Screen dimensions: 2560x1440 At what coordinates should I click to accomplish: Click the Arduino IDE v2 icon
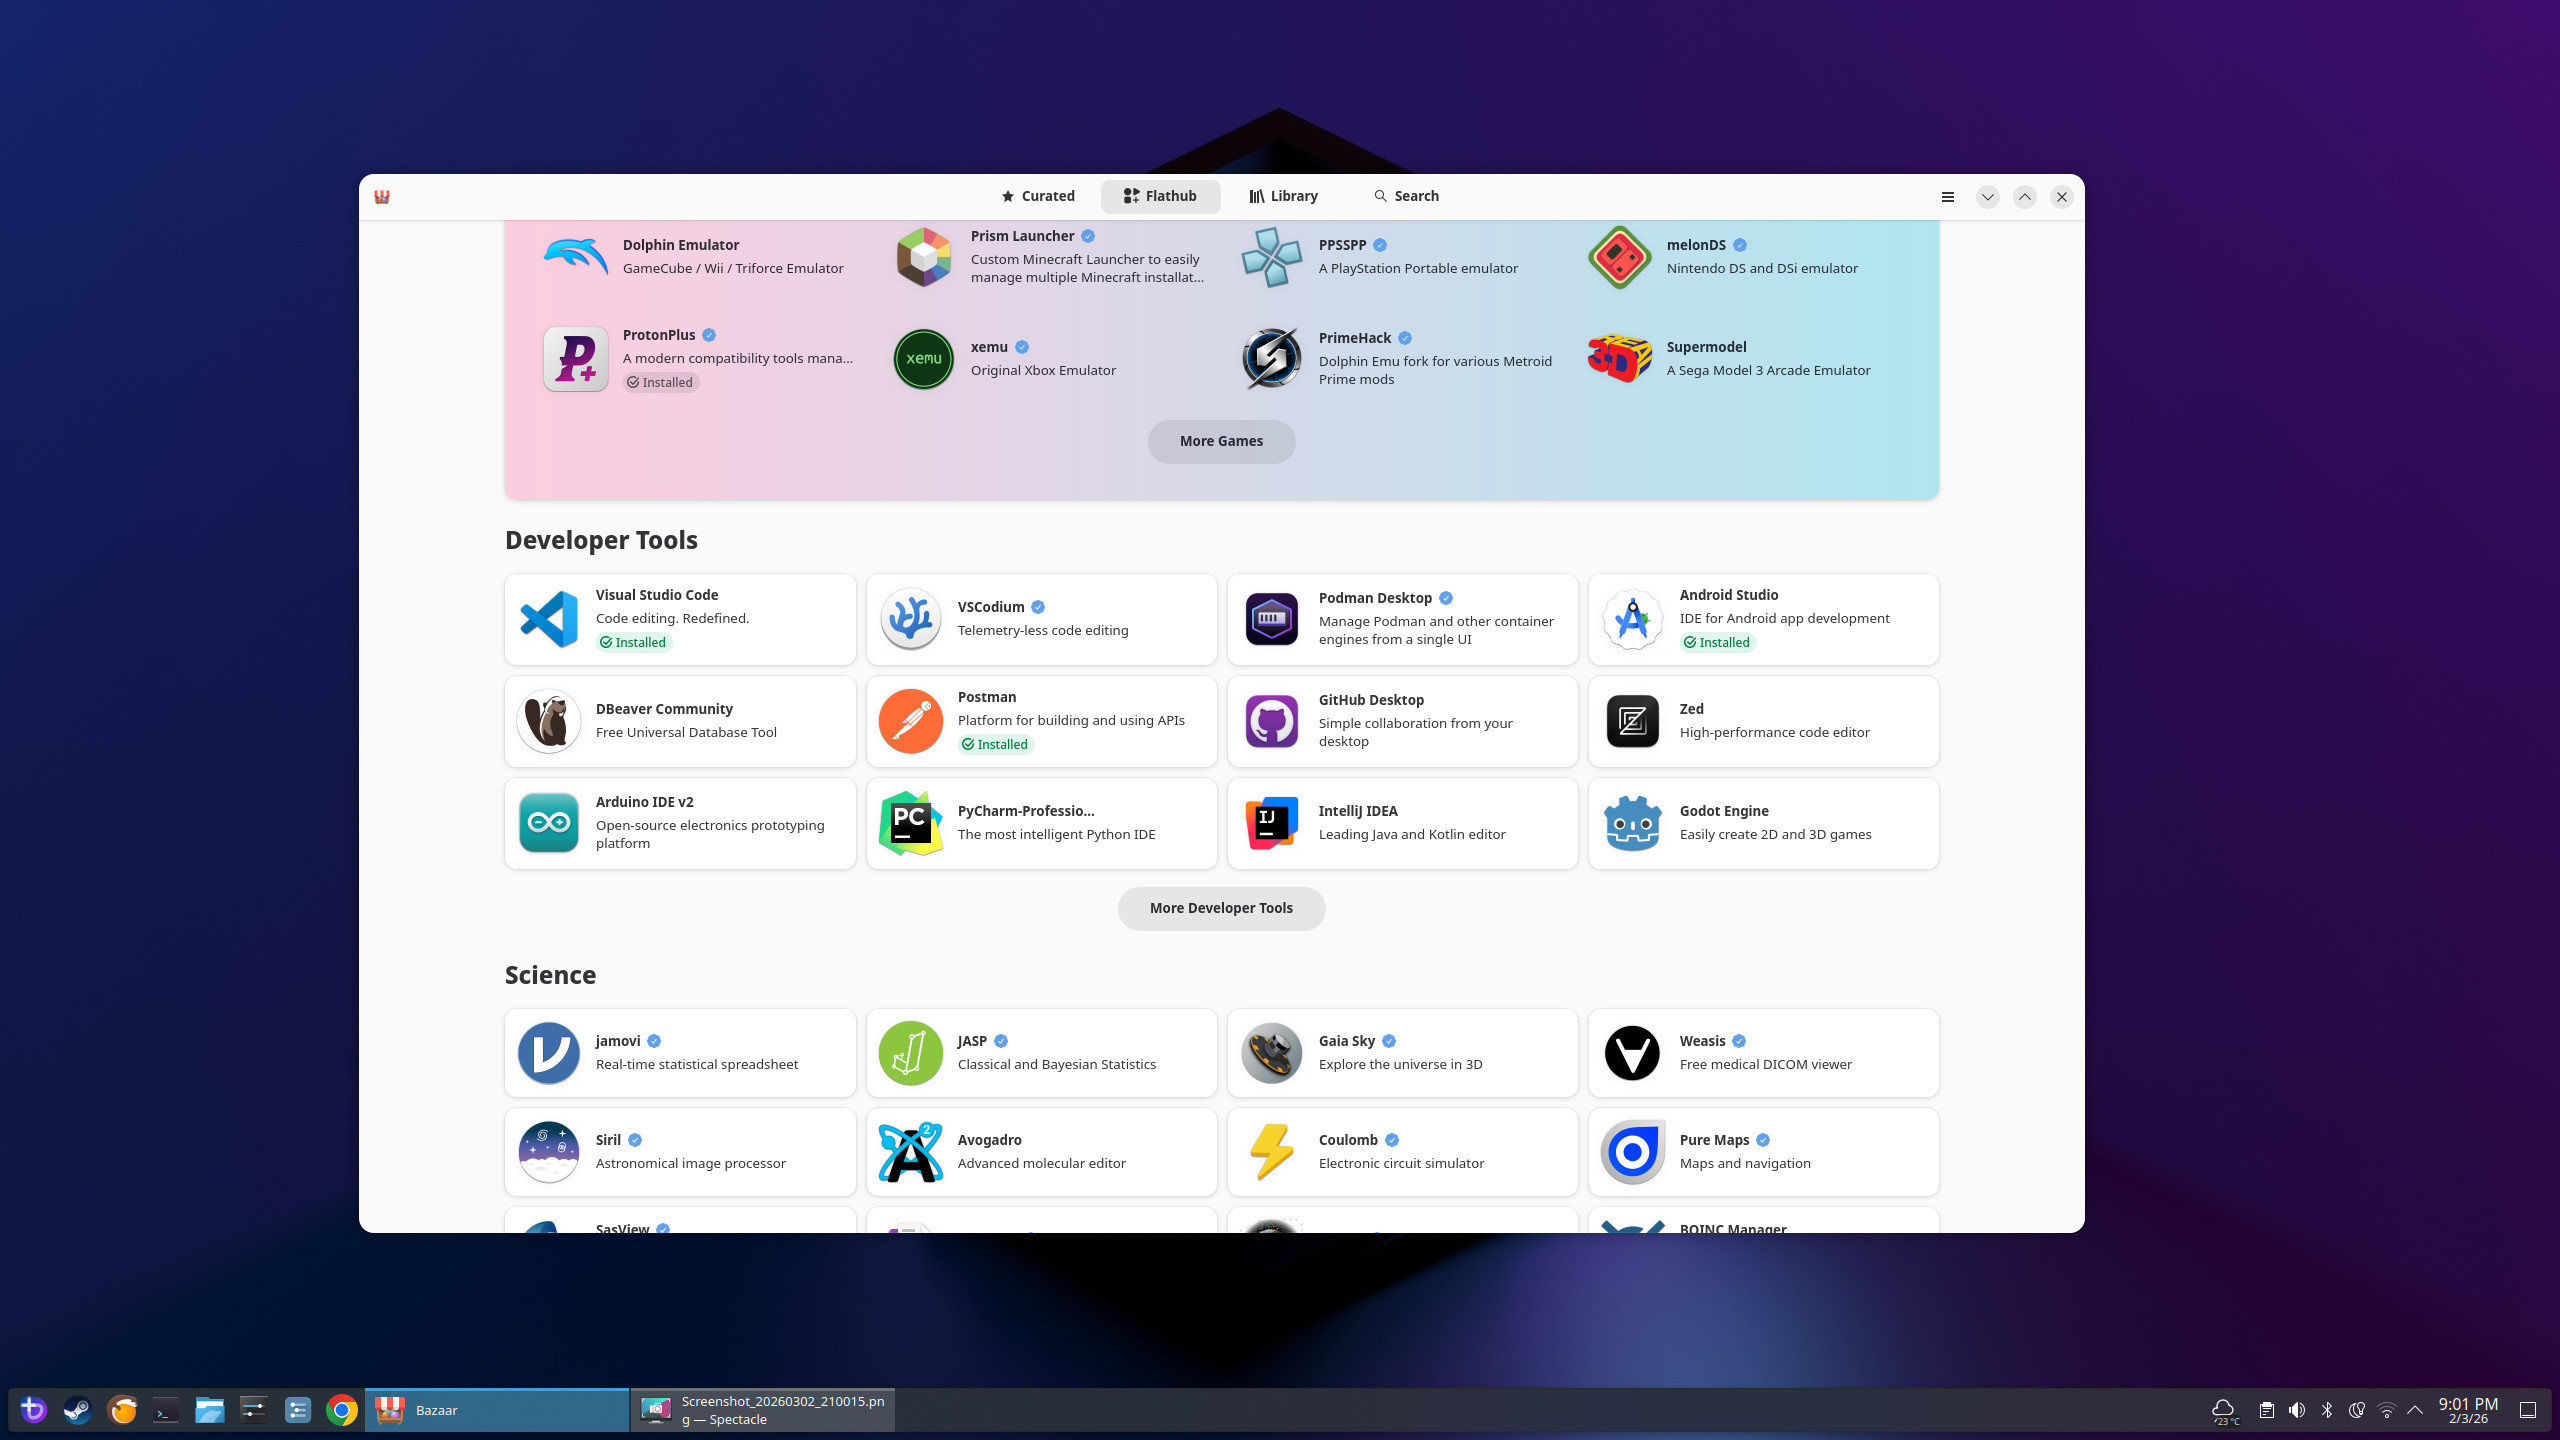[548, 823]
